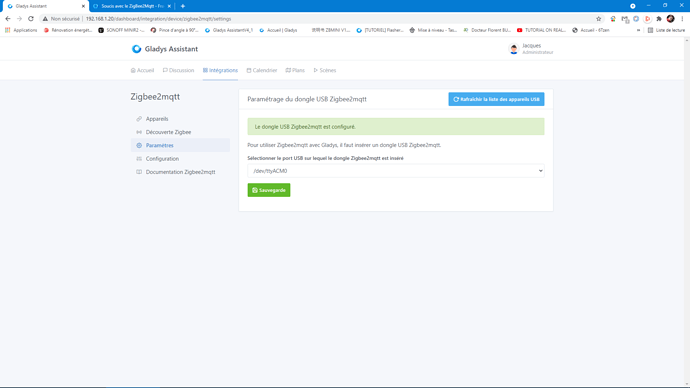
Task: Click the Chrome profile picture icon
Action: pyautogui.click(x=671, y=18)
